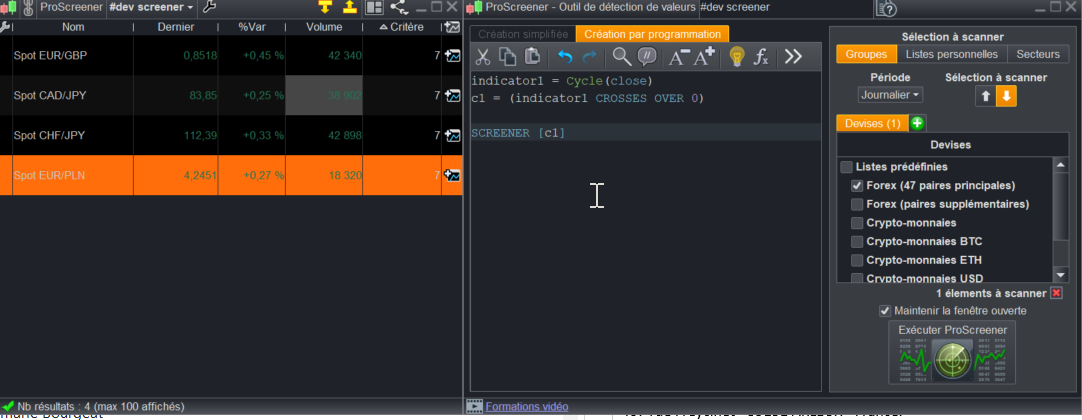1082x420 pixels.
Task: Click the blue Undo arrow
Action: pyautogui.click(x=565, y=57)
